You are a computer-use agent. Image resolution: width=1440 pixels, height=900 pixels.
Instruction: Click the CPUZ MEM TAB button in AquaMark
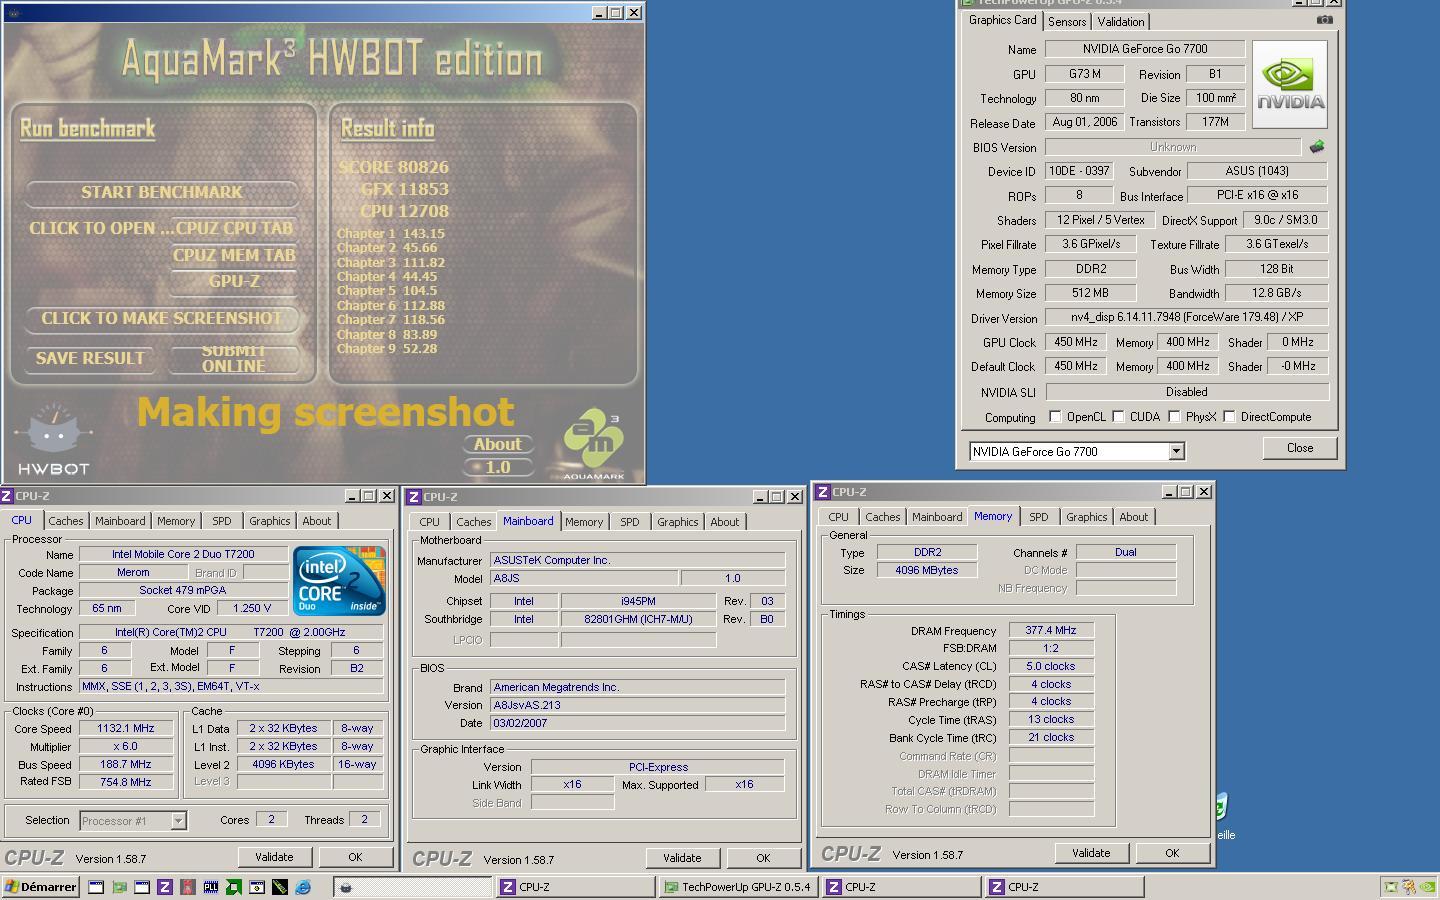point(234,255)
